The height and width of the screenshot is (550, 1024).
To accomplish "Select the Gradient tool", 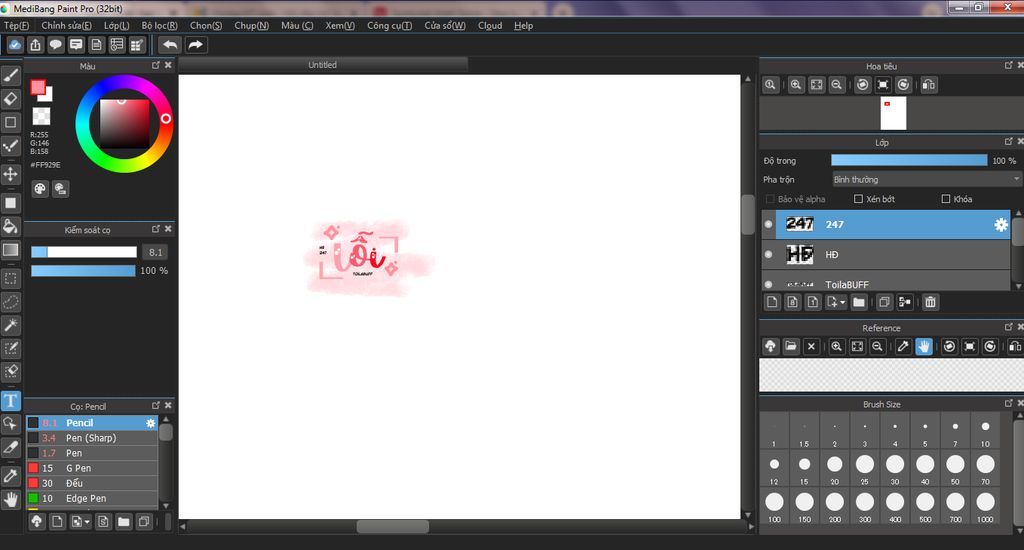I will click(10, 250).
